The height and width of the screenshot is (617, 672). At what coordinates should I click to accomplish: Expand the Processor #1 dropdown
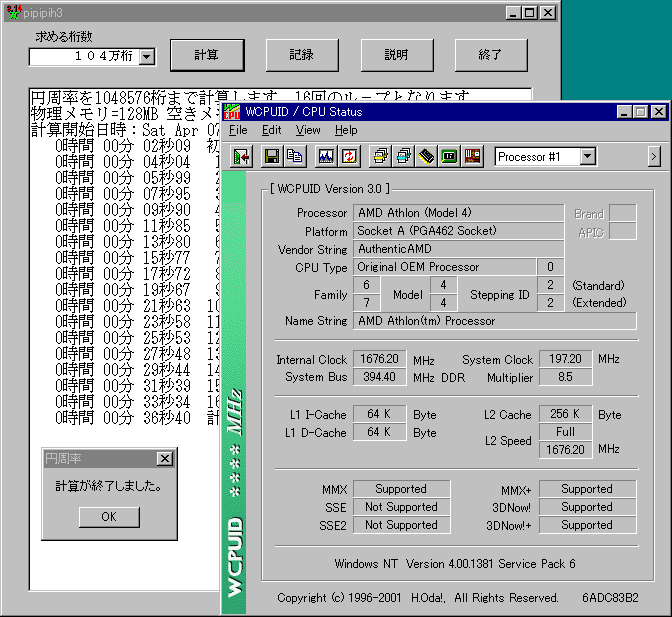[587, 157]
